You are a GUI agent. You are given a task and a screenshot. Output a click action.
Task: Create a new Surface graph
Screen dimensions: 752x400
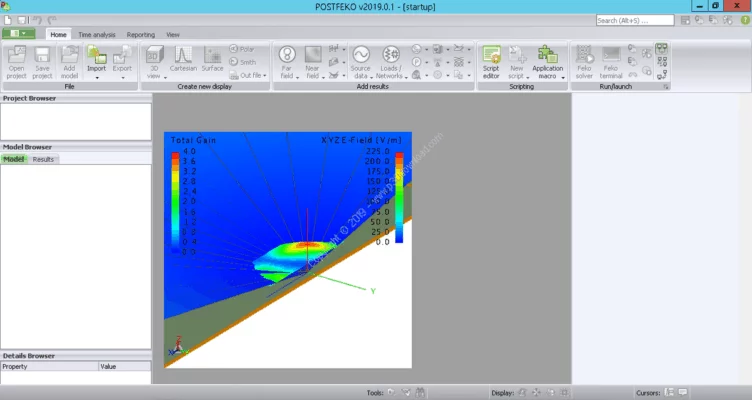coord(212,59)
